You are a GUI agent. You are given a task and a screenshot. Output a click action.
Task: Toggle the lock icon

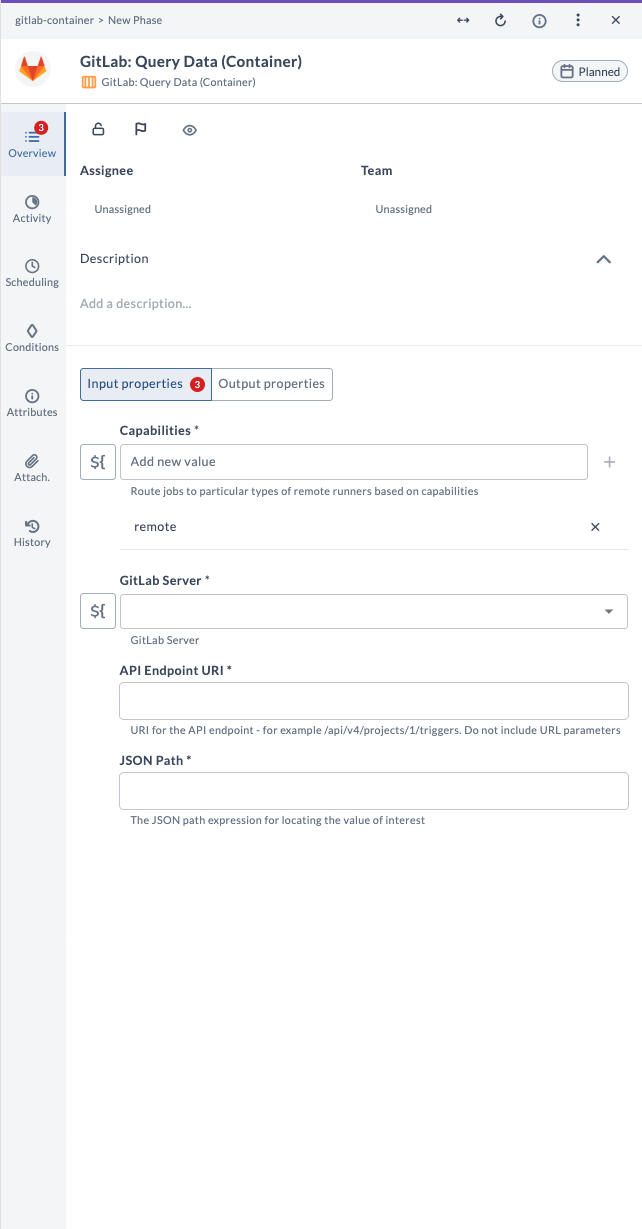click(x=98, y=129)
